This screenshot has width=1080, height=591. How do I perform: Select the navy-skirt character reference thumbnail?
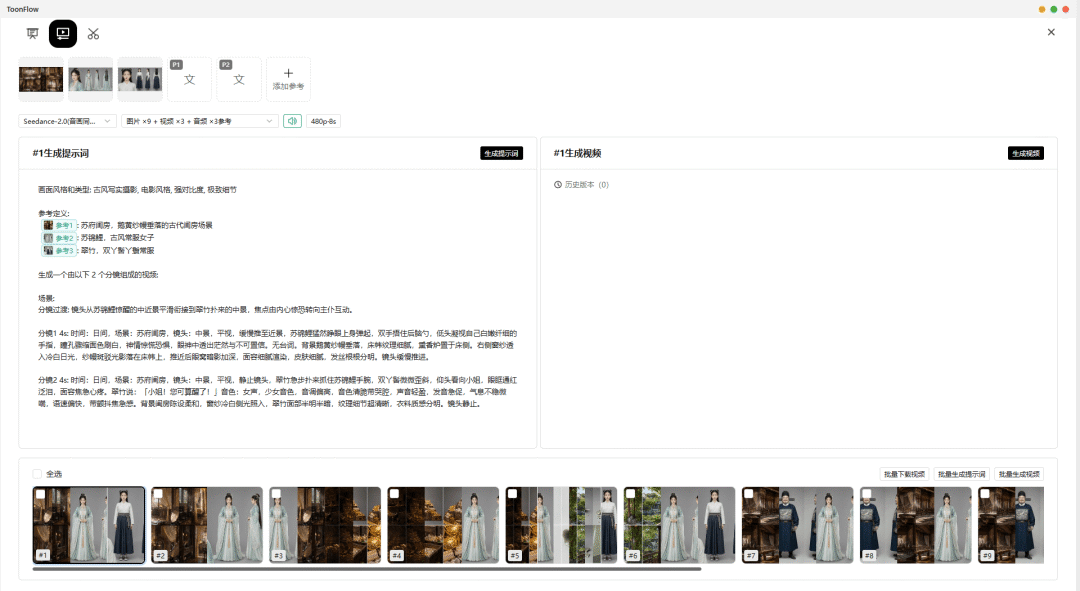point(140,79)
